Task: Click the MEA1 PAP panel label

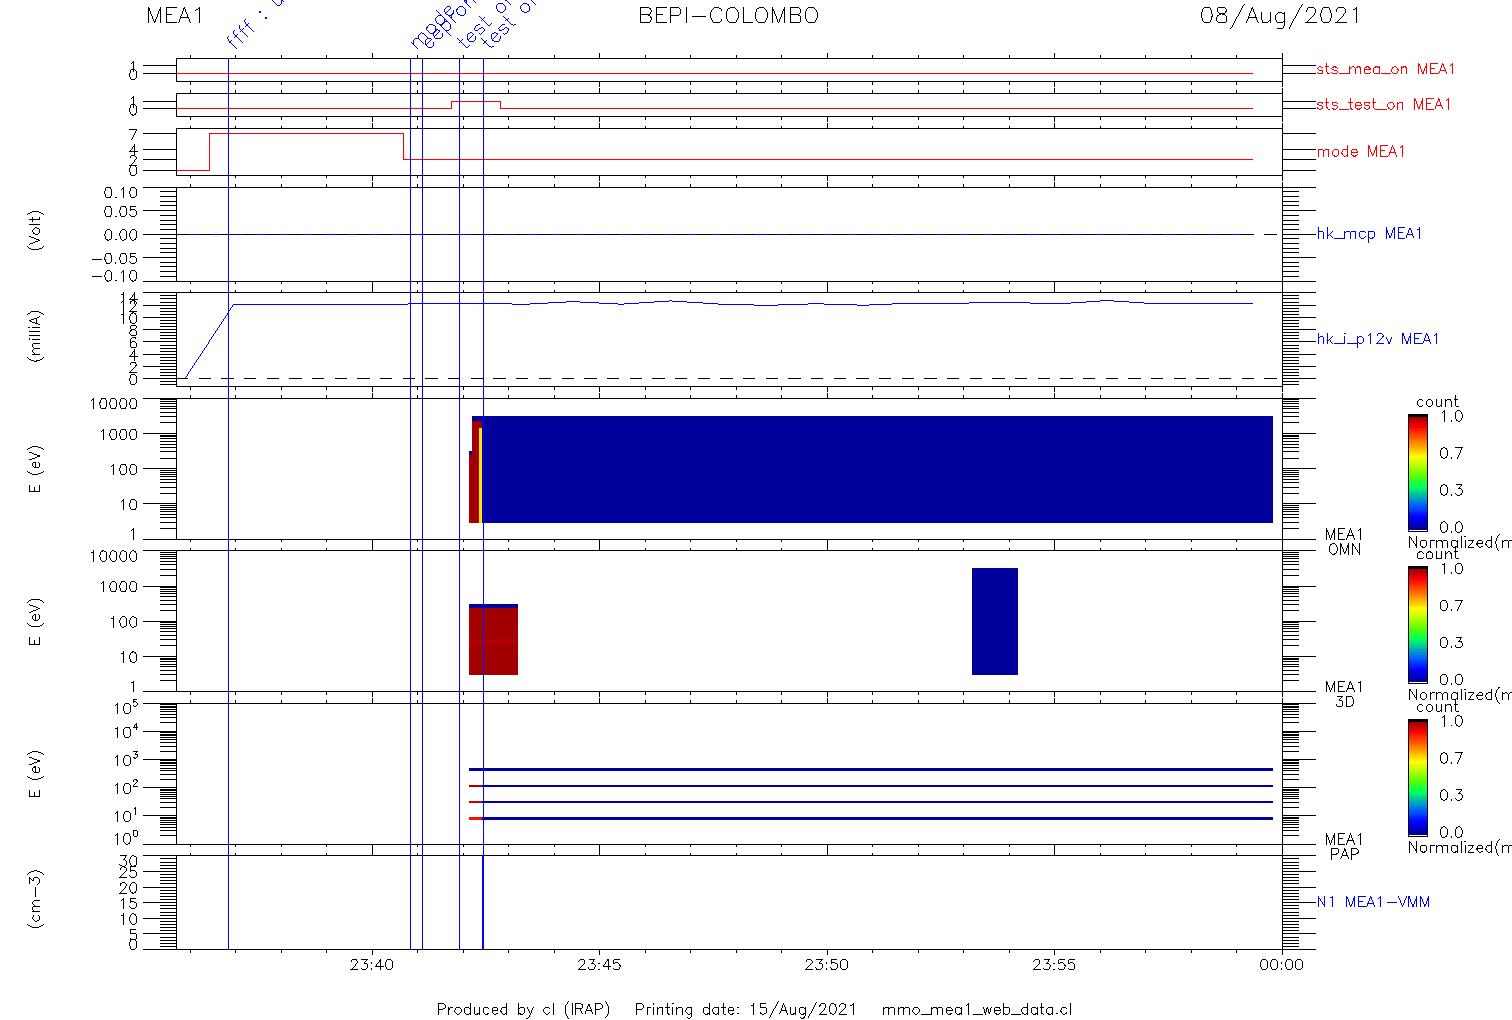Action: pyautogui.click(x=1344, y=846)
